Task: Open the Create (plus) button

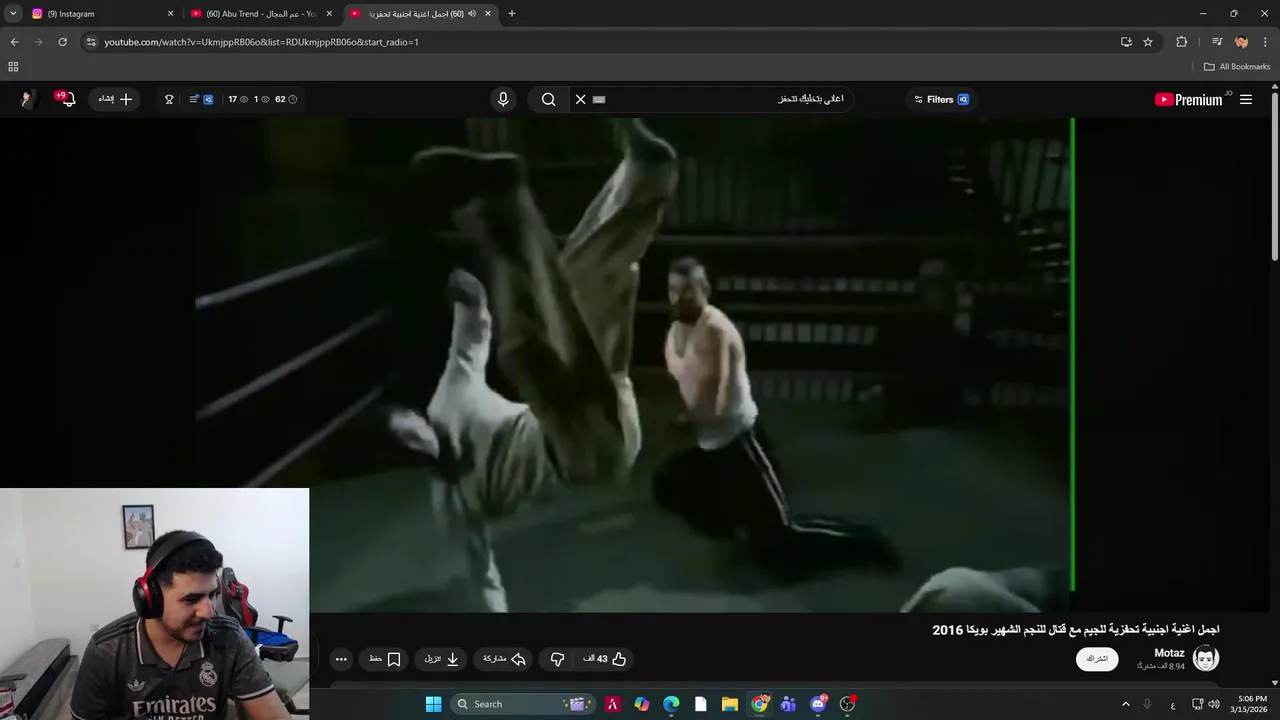Action: click(x=116, y=99)
